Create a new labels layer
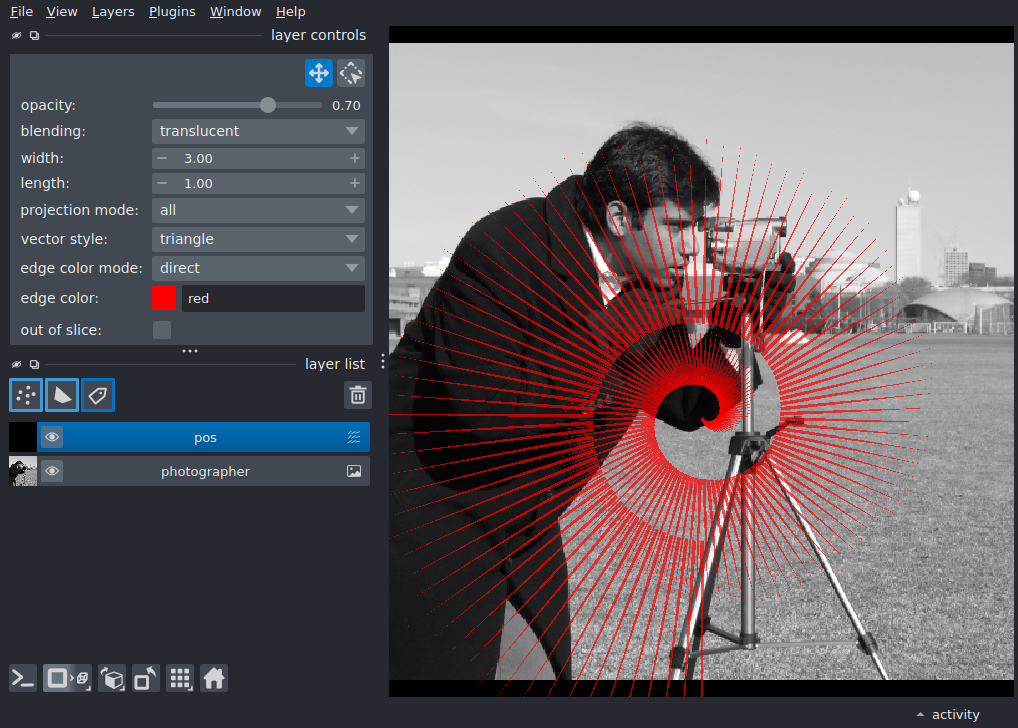The image size is (1018, 728). click(98, 395)
